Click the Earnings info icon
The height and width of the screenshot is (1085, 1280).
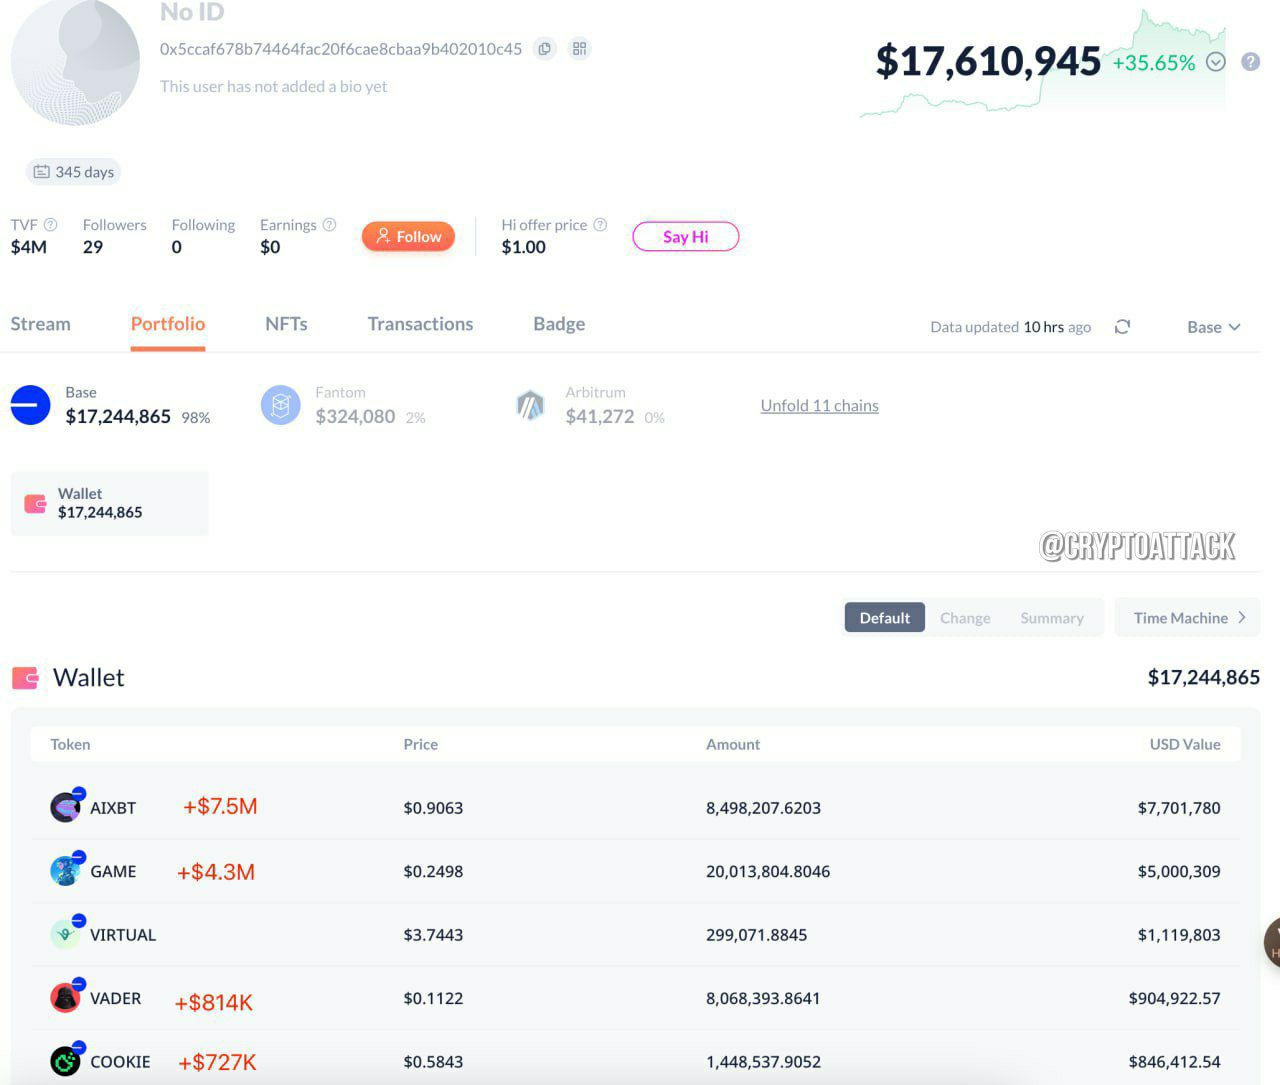click(329, 225)
